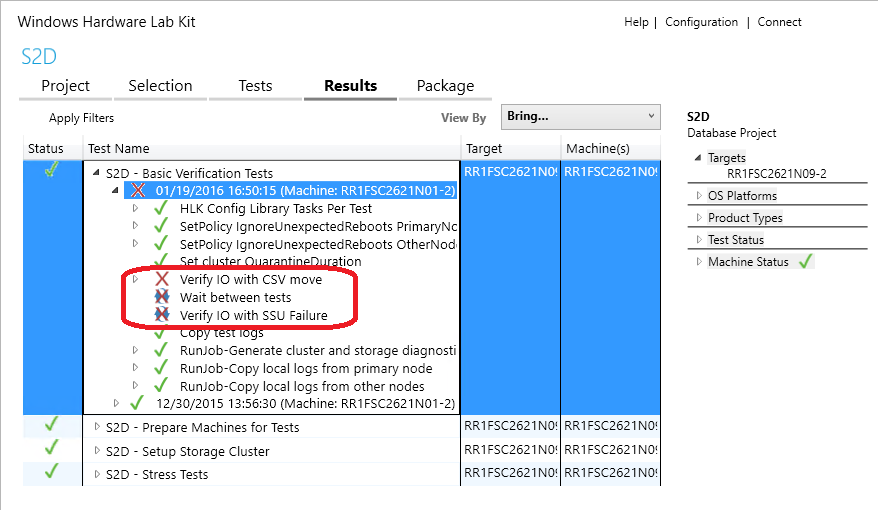Click Machine(s) cell of Setup Storage Cluster row
This screenshot has width=878, height=510.
pos(610,450)
